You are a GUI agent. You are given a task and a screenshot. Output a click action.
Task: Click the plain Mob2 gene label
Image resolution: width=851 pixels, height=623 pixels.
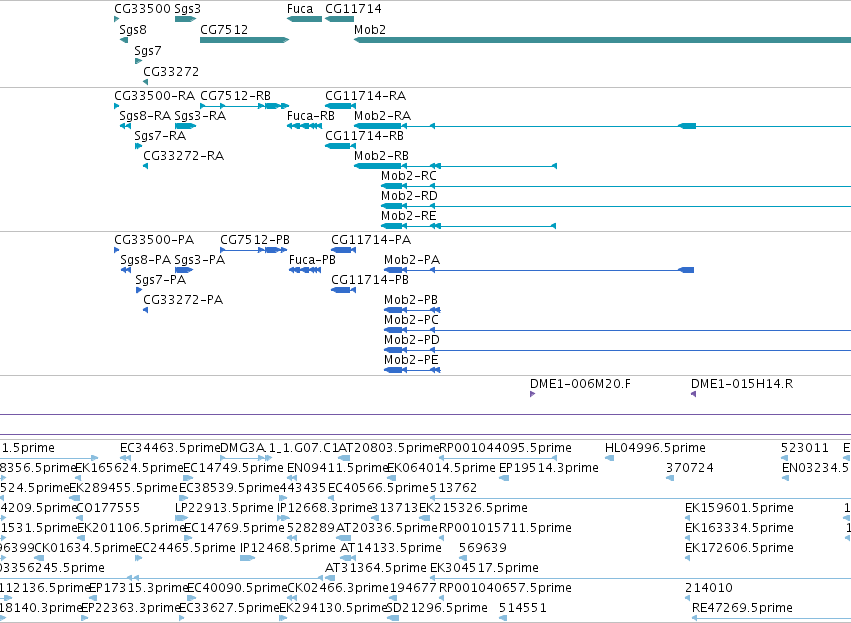click(x=370, y=29)
